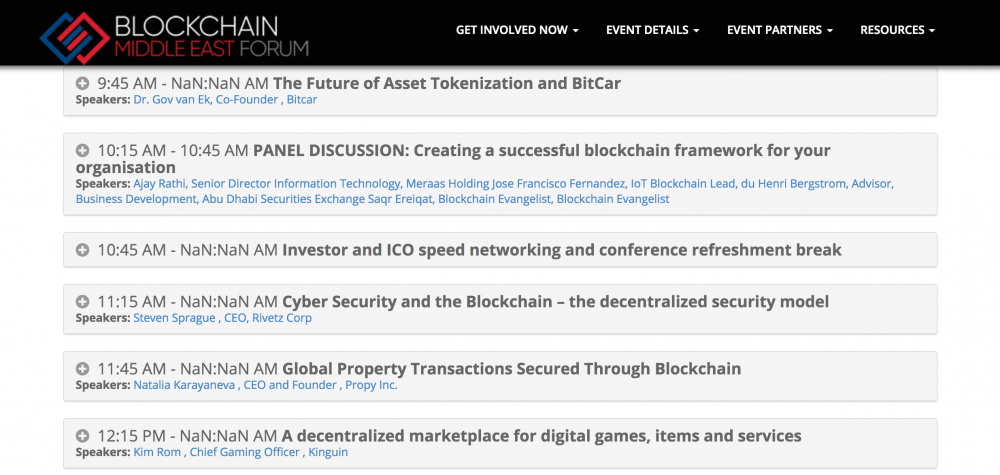Viewport: 1000px width, 475px height.
Task: Click plus icon for 11:15 AM Cyber Security session
Action: 83,301
